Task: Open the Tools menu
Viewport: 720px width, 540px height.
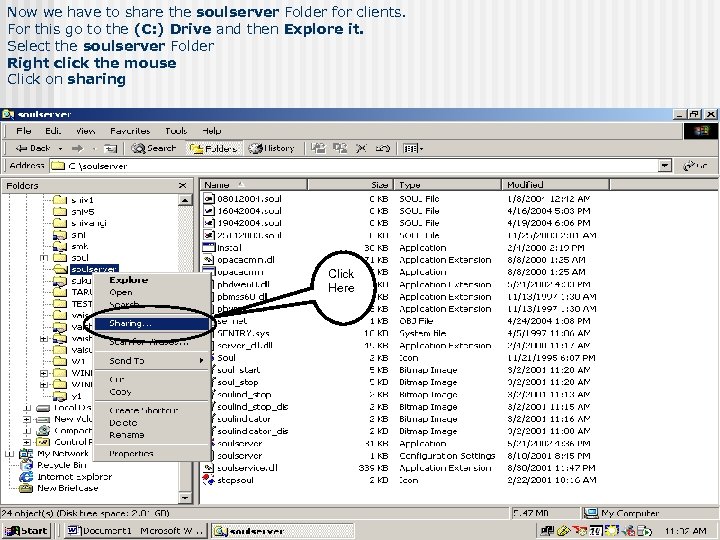Action: click(176, 131)
